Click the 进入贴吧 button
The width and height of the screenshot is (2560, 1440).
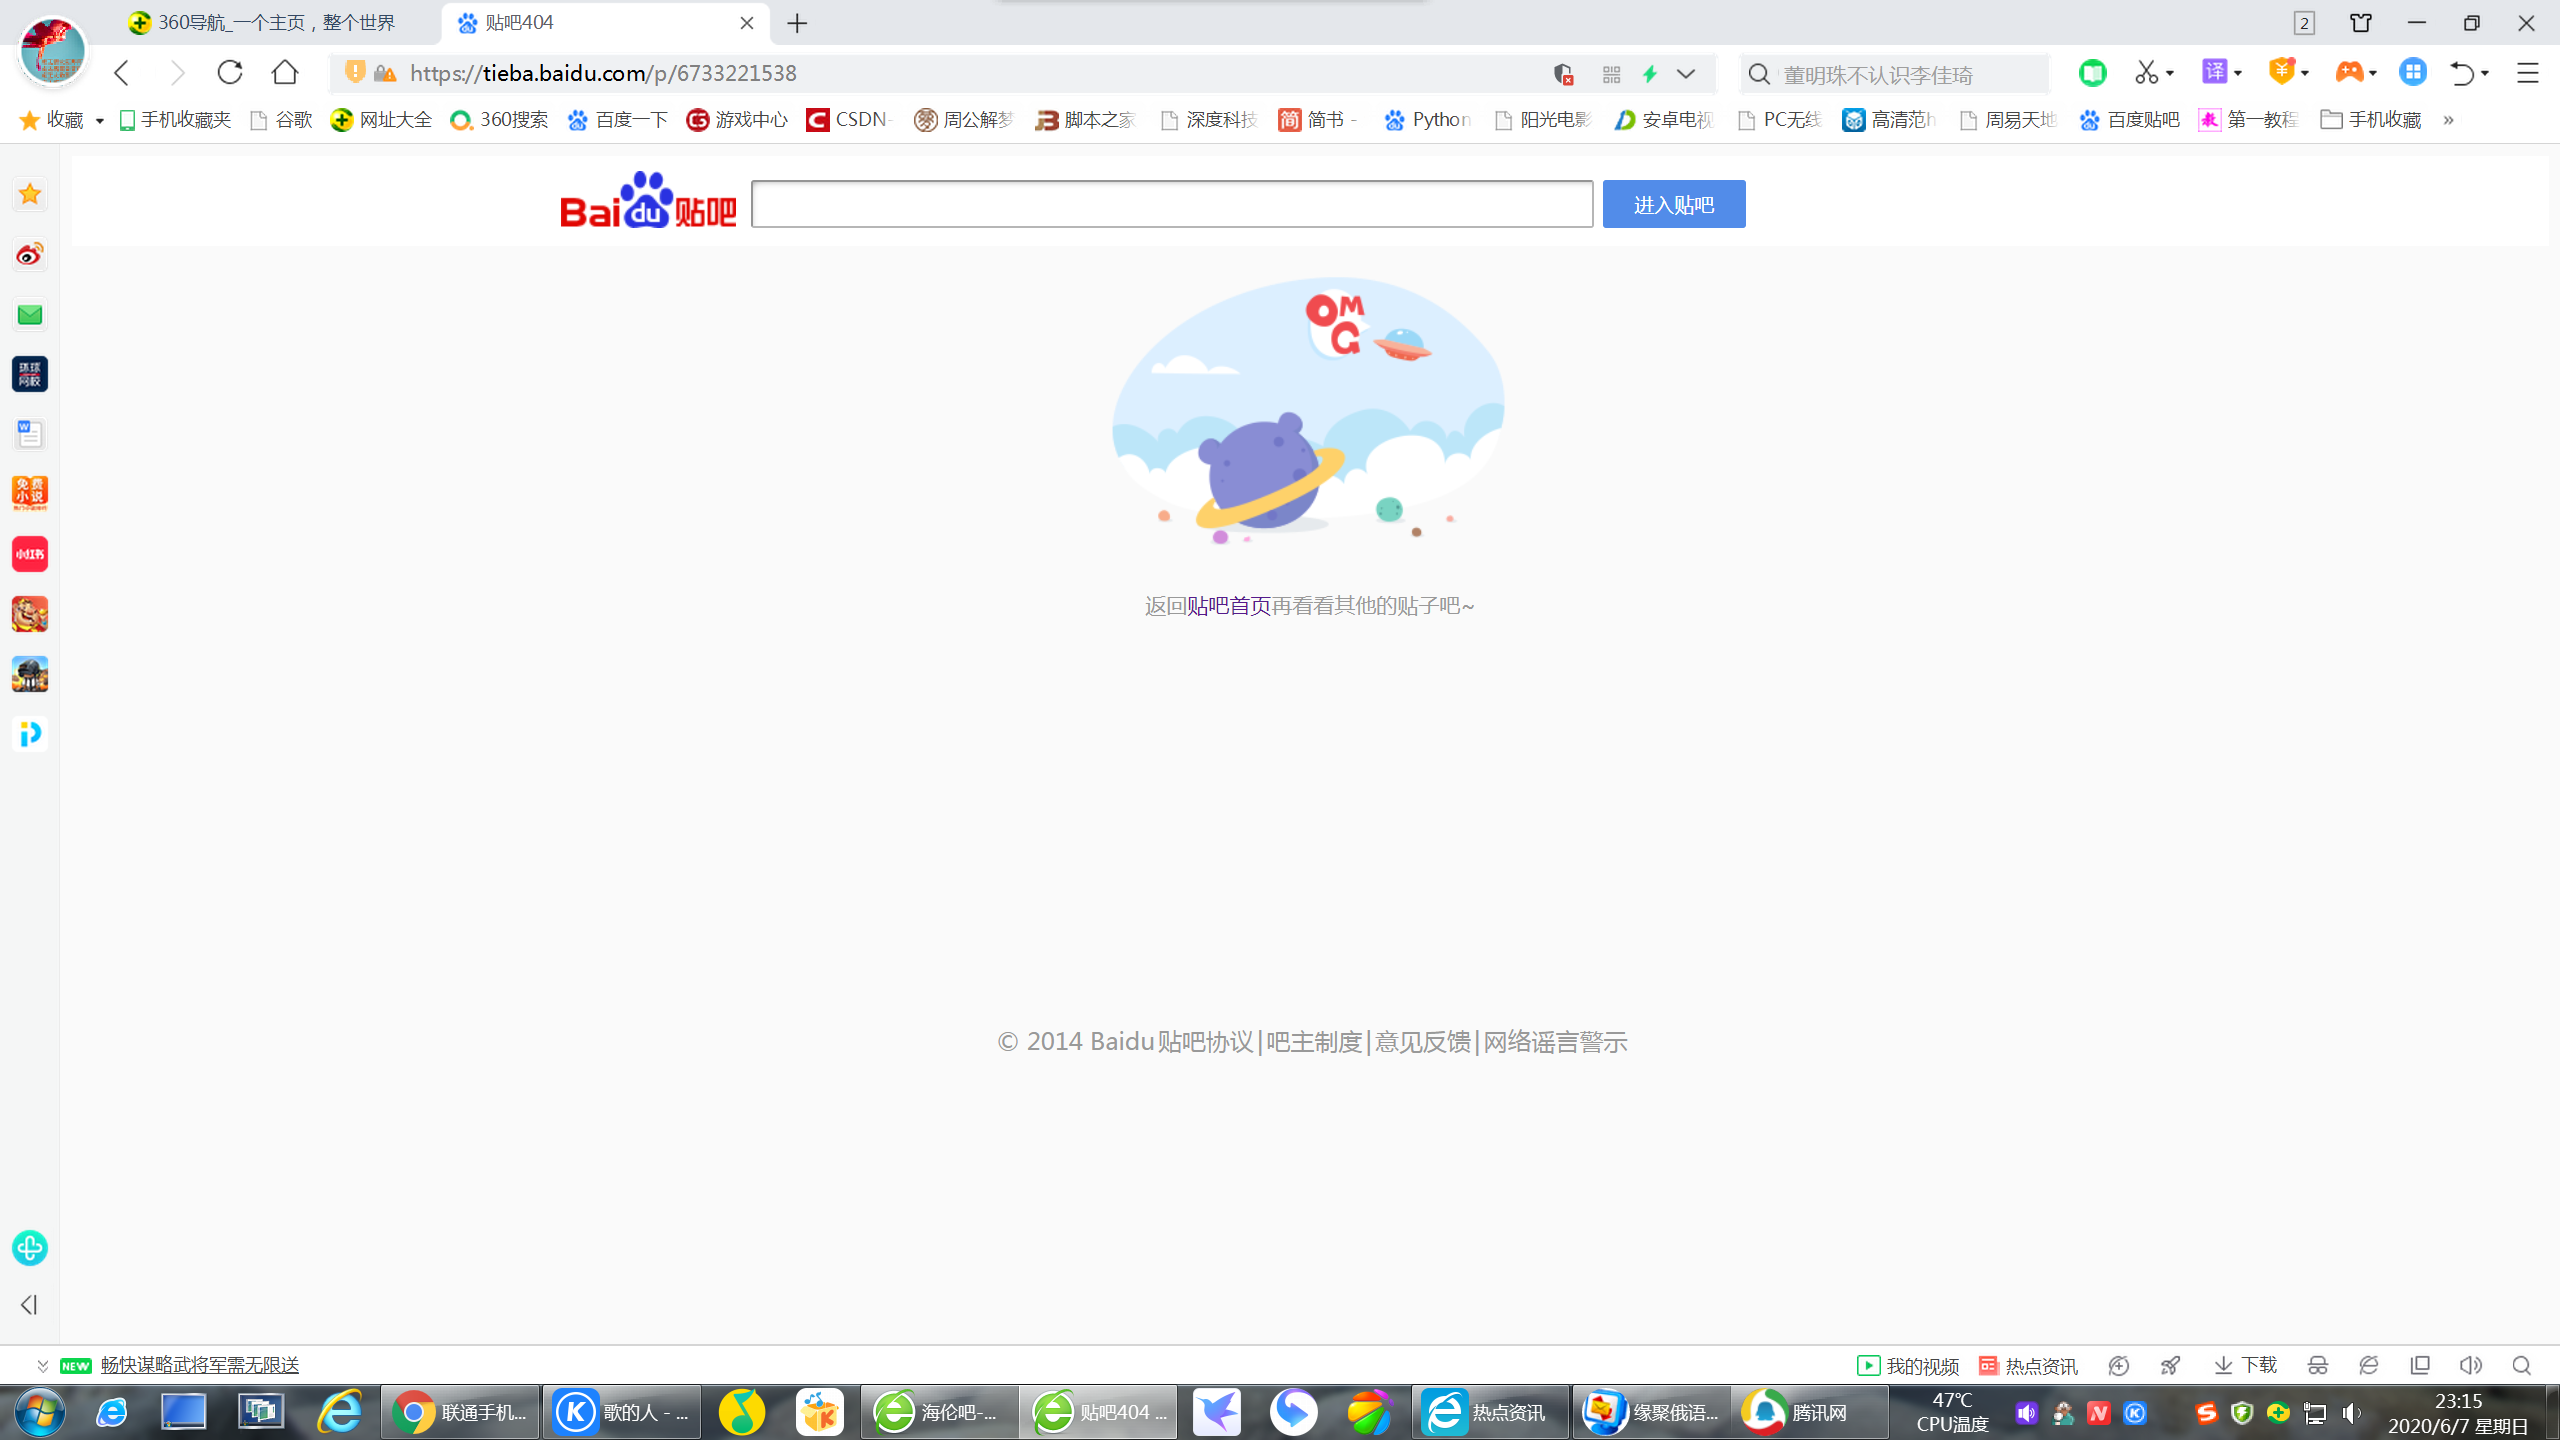click(x=1674, y=204)
